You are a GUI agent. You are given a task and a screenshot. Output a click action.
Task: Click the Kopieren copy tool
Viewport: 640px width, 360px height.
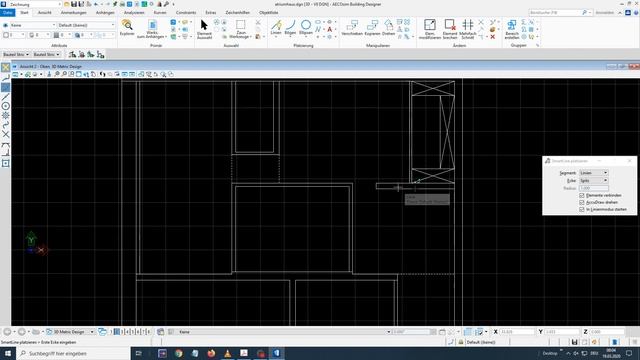pos(372,28)
